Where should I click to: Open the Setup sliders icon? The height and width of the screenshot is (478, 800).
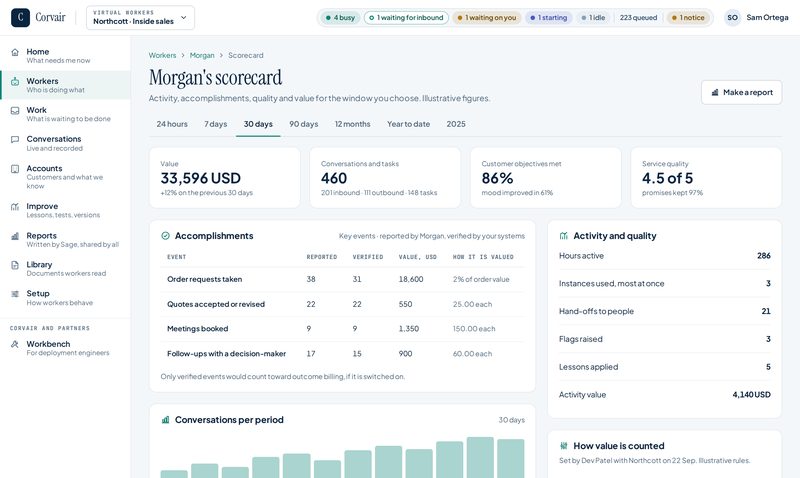(15, 294)
